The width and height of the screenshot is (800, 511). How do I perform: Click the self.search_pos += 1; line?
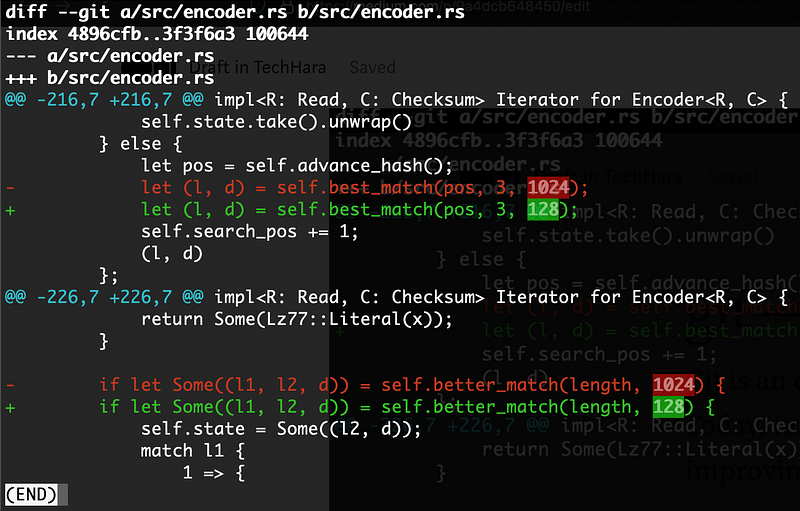click(x=250, y=232)
